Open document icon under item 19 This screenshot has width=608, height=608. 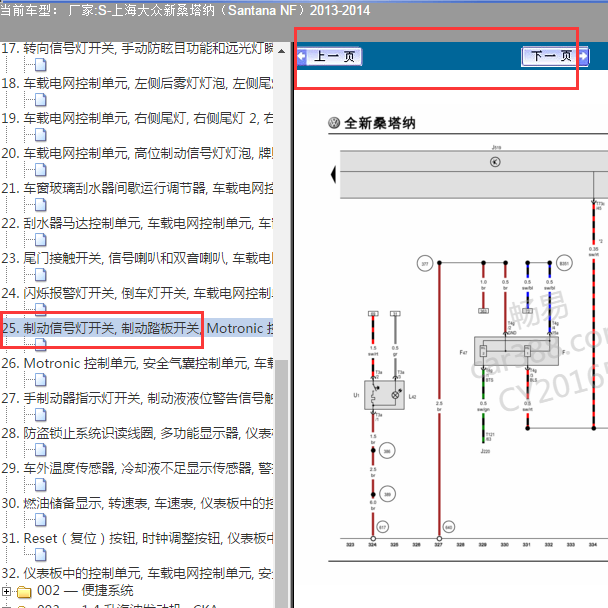40,135
